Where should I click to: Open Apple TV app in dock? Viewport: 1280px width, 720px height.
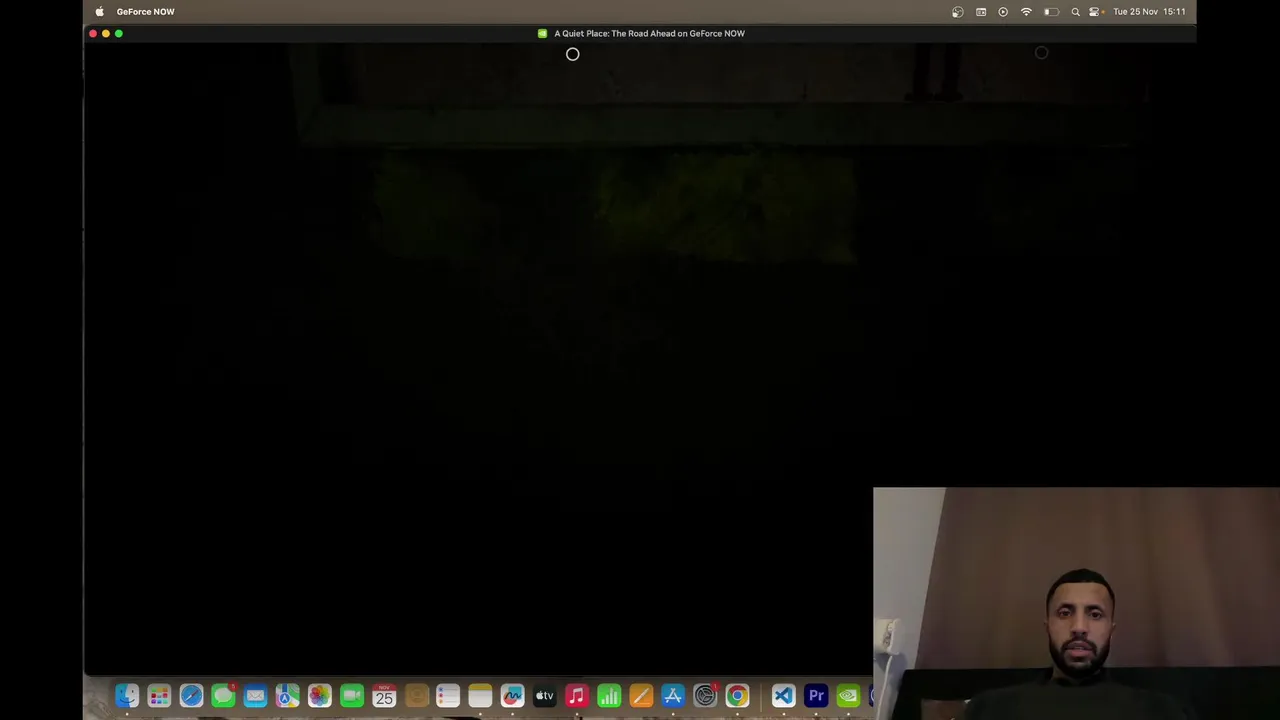coord(544,696)
